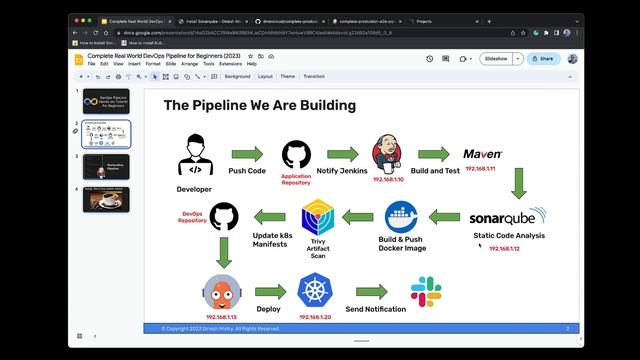The height and width of the screenshot is (360, 640).
Task: Select the text box tool
Action: 166,76
